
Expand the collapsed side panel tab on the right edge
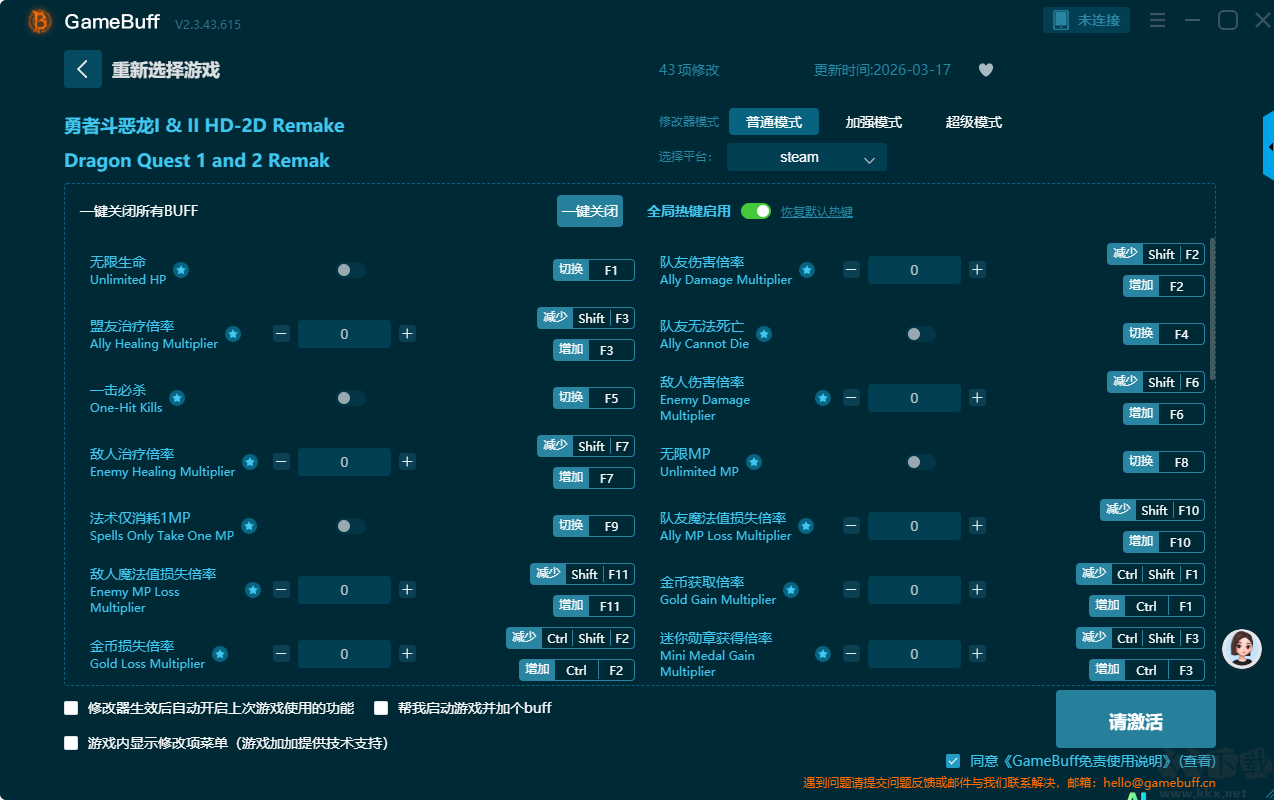[1268, 147]
